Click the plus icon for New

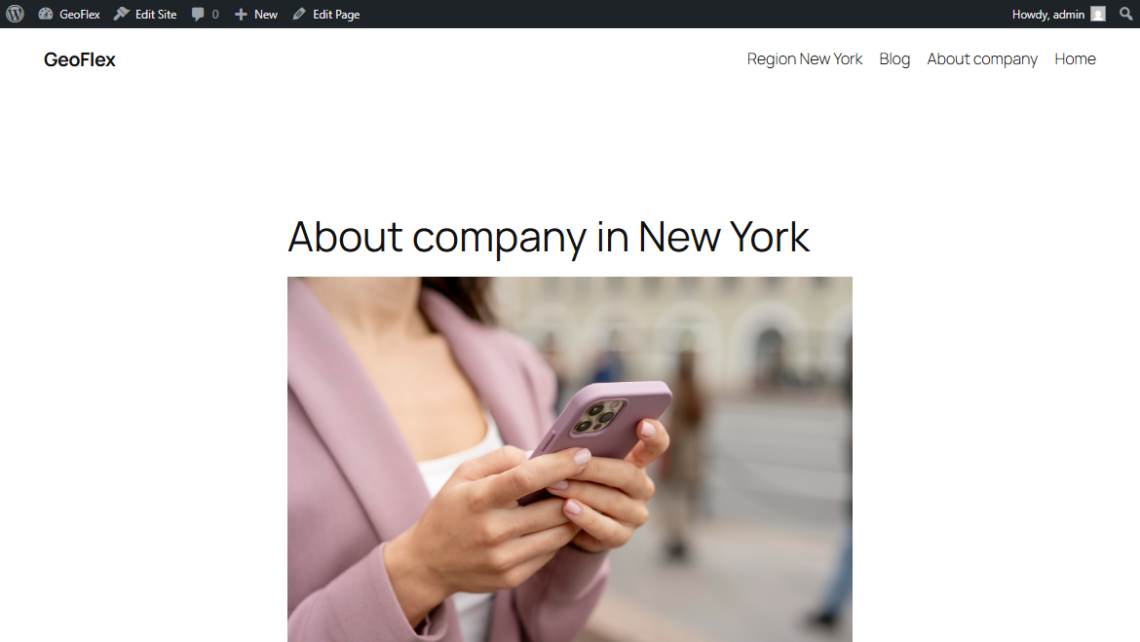coord(241,14)
